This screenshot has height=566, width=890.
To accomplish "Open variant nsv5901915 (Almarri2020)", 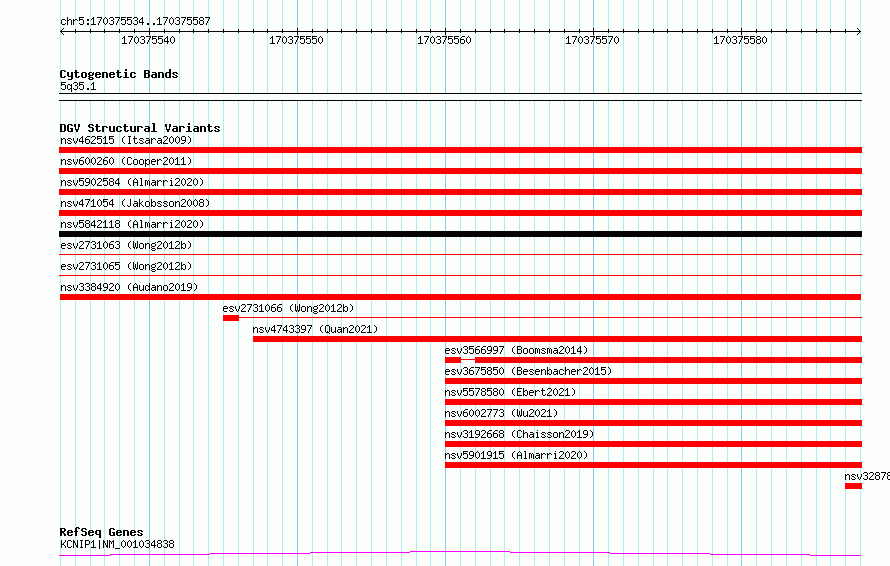I will point(517,455).
